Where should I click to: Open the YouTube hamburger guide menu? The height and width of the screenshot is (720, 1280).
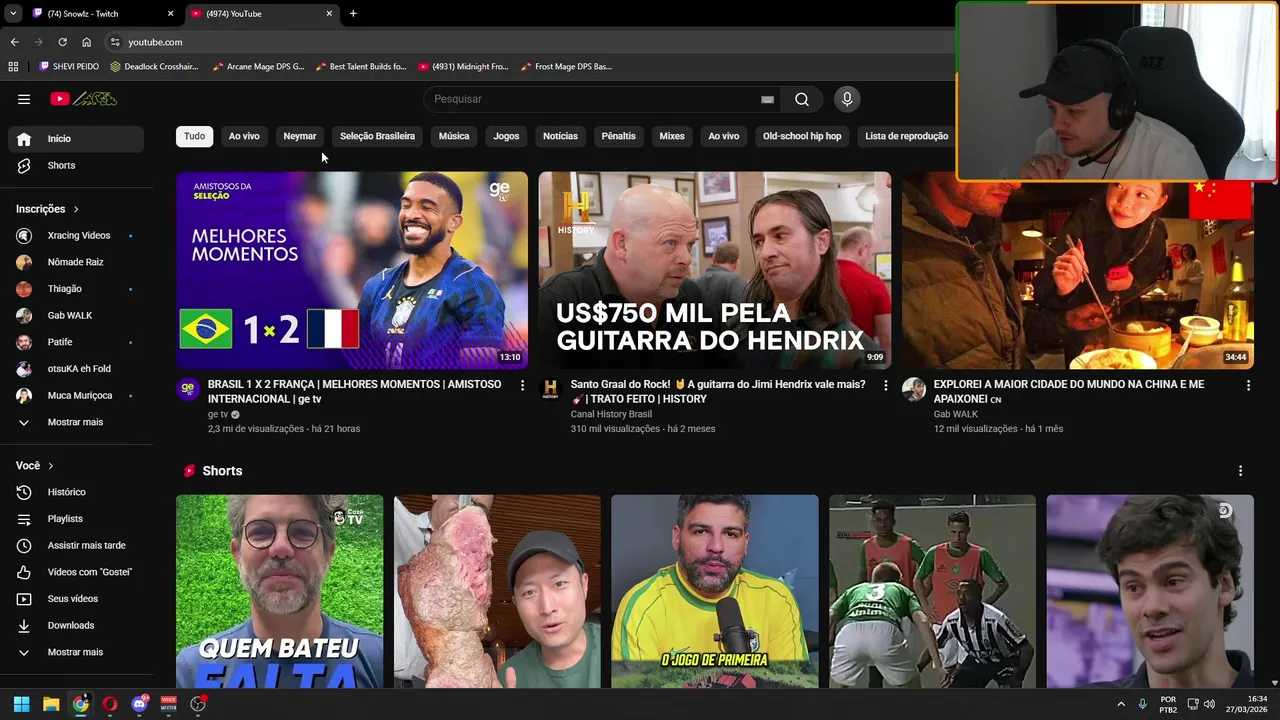[x=24, y=99]
